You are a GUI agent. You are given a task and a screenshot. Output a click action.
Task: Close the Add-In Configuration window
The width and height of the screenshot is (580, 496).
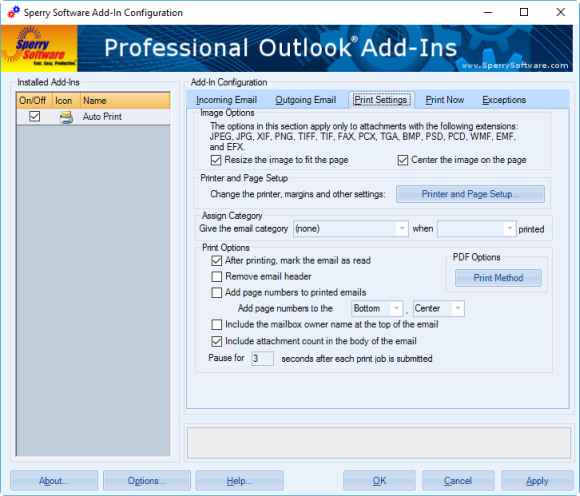point(560,12)
